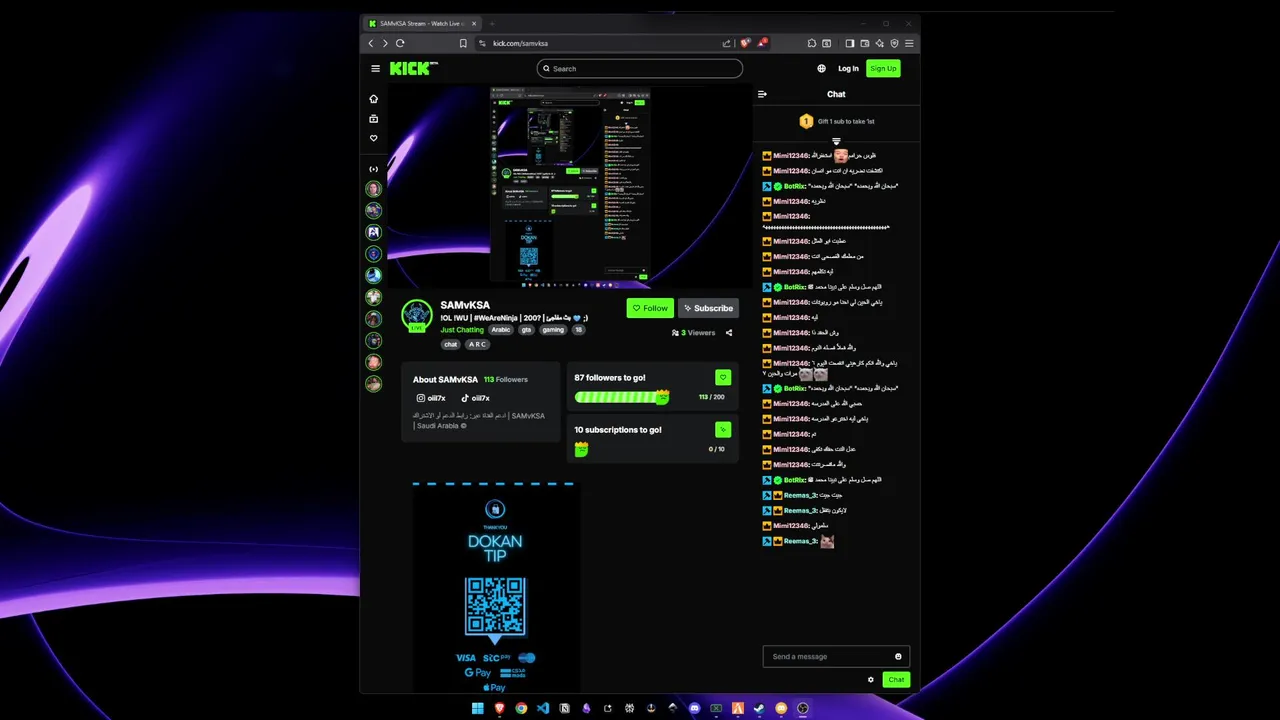
Task: Open the Following heart icon in sidebar
Action: pos(374,139)
